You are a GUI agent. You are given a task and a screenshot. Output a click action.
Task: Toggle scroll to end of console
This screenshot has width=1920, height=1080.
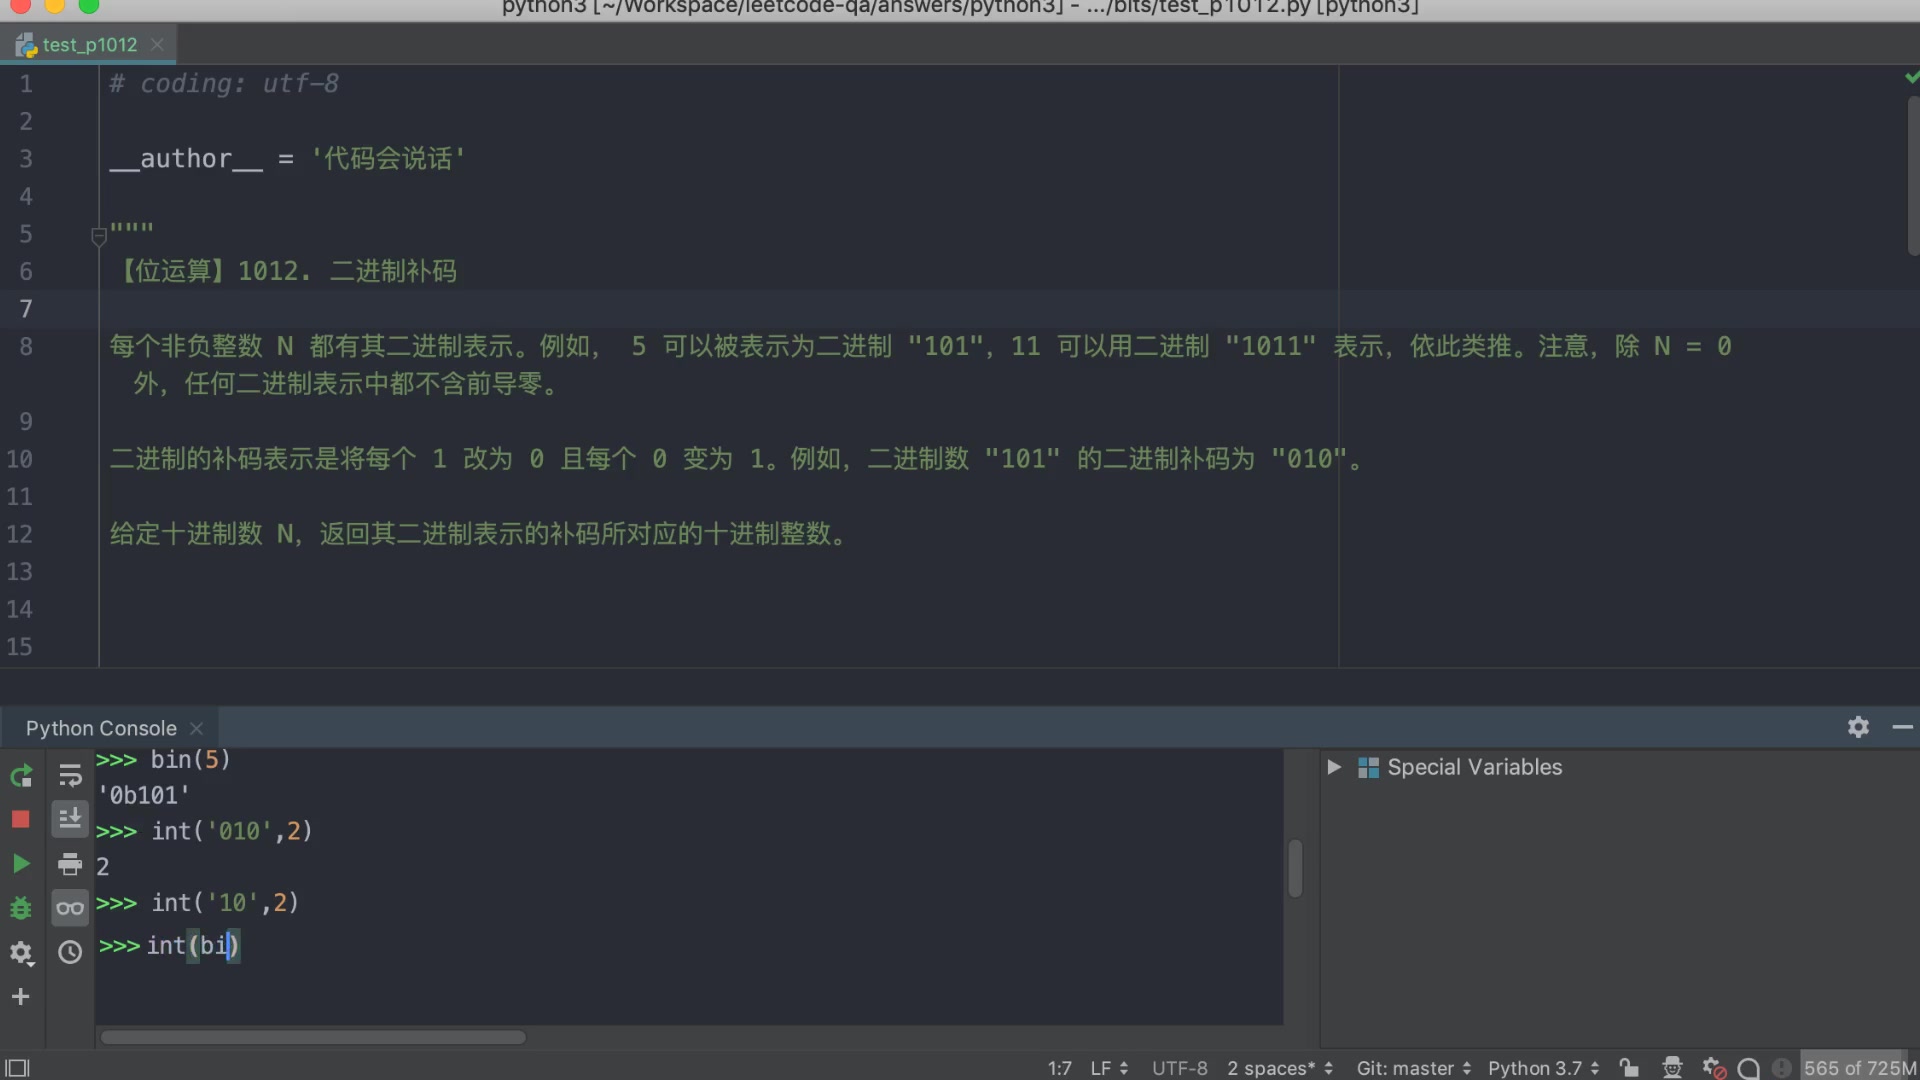point(70,820)
